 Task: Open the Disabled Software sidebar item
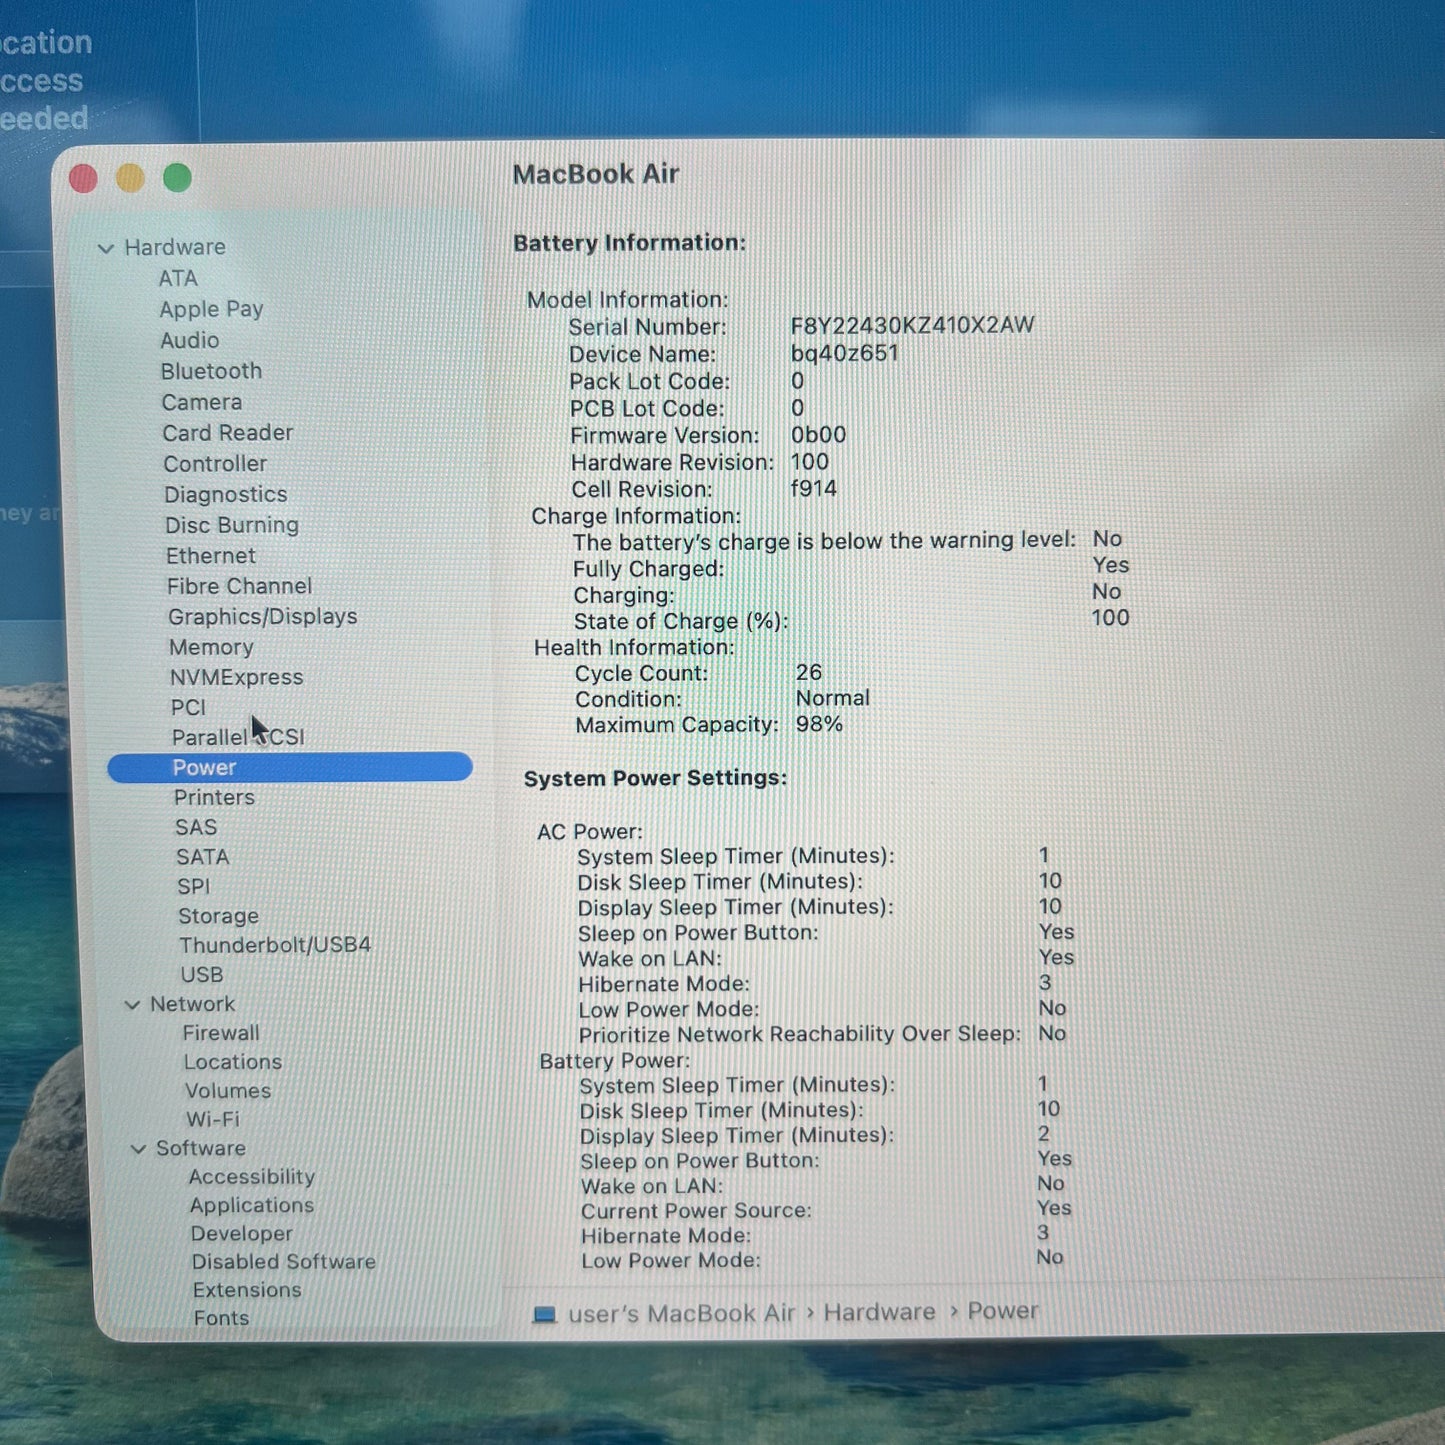click(284, 1262)
